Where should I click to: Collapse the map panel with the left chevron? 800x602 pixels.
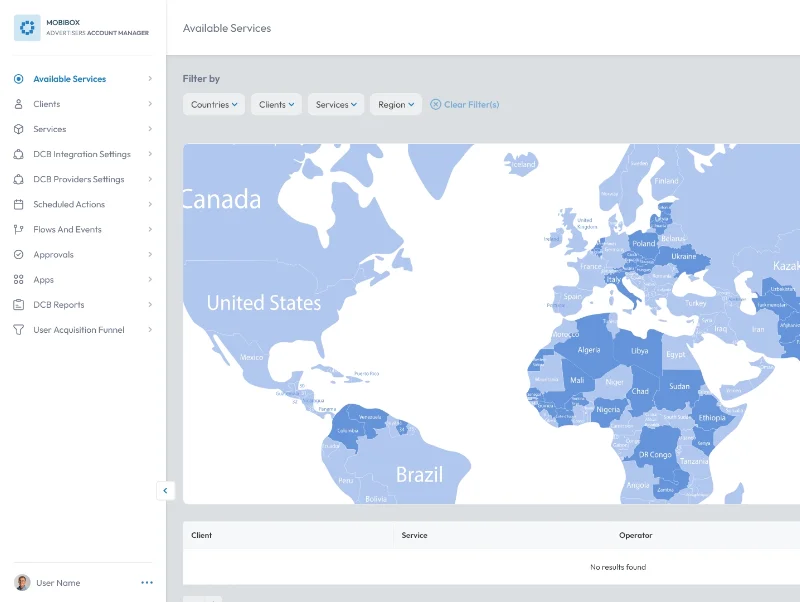[165, 490]
